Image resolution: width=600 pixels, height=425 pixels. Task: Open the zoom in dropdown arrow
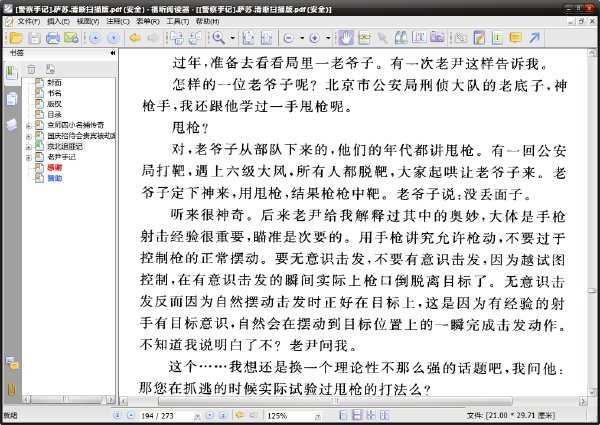click(x=328, y=38)
